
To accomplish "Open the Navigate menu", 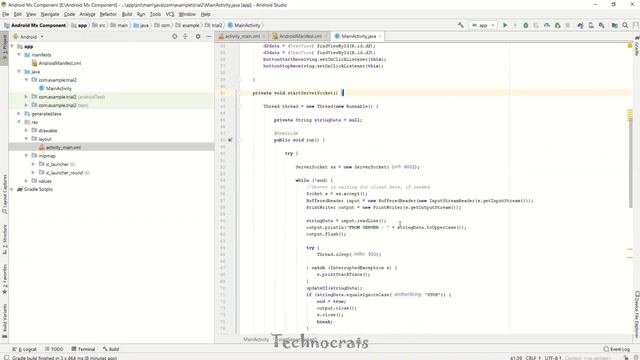I will point(50,14).
